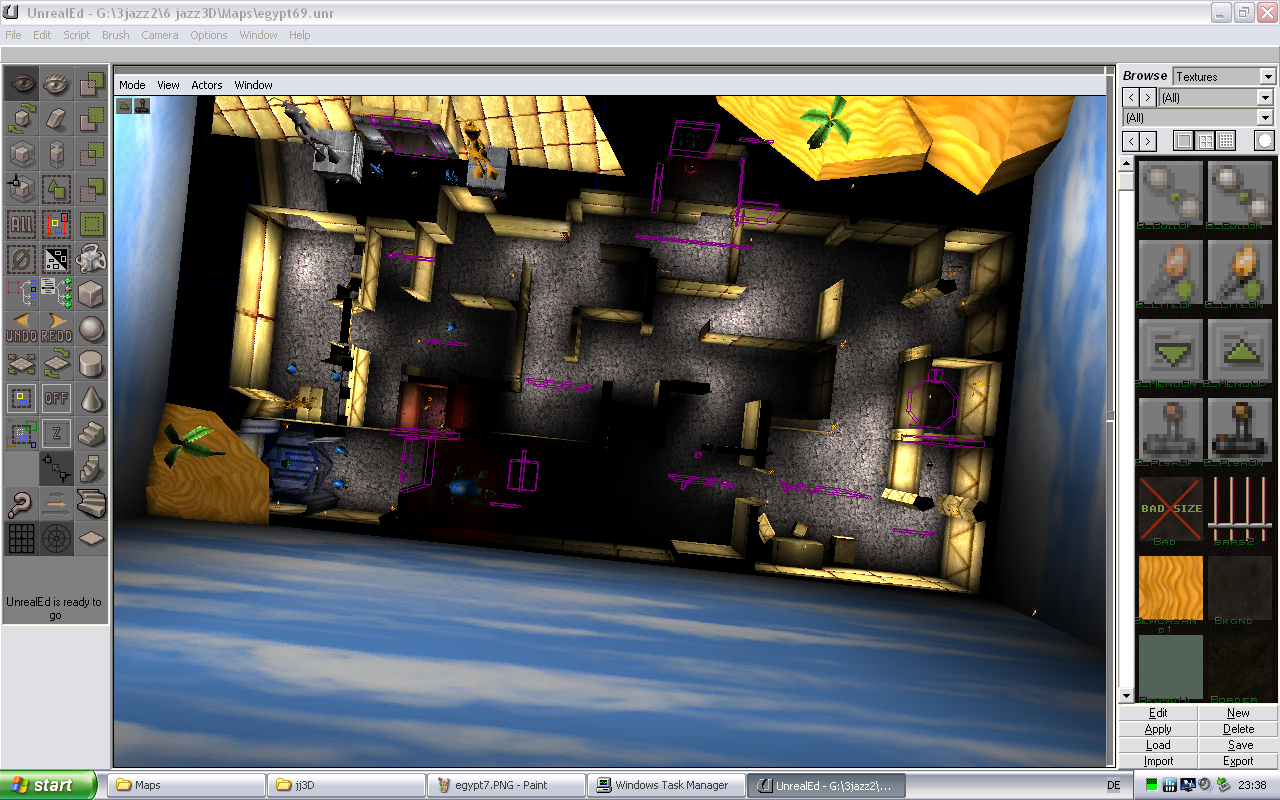Screen dimensions: 1280x800
Task: Click the New texture button
Action: point(1238,713)
